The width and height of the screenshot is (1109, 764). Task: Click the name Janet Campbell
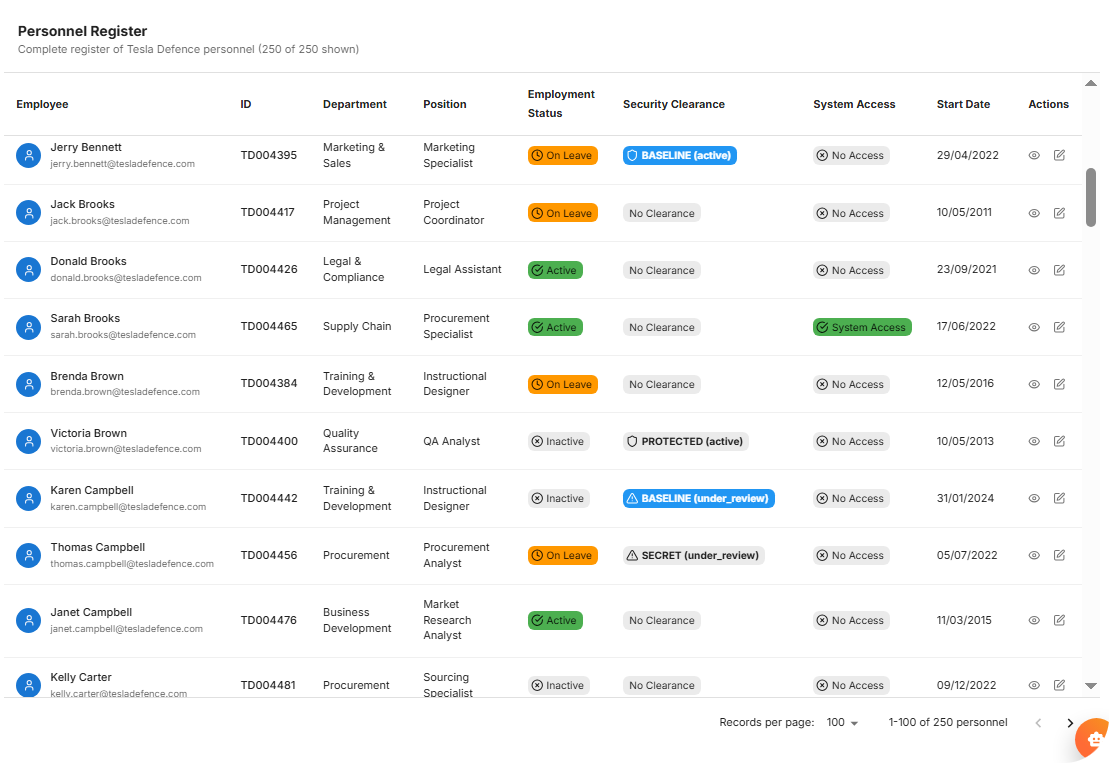(91, 613)
